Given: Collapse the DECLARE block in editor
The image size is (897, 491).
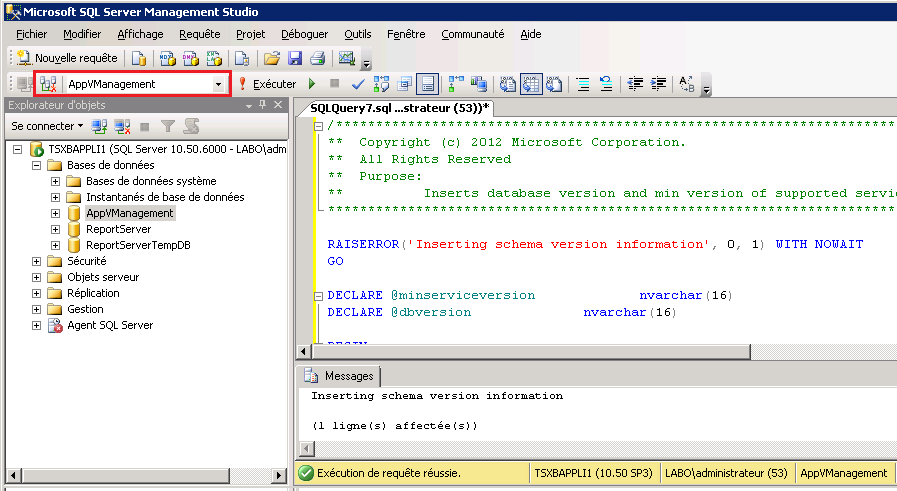Looking at the screenshot, I should 319,296.
